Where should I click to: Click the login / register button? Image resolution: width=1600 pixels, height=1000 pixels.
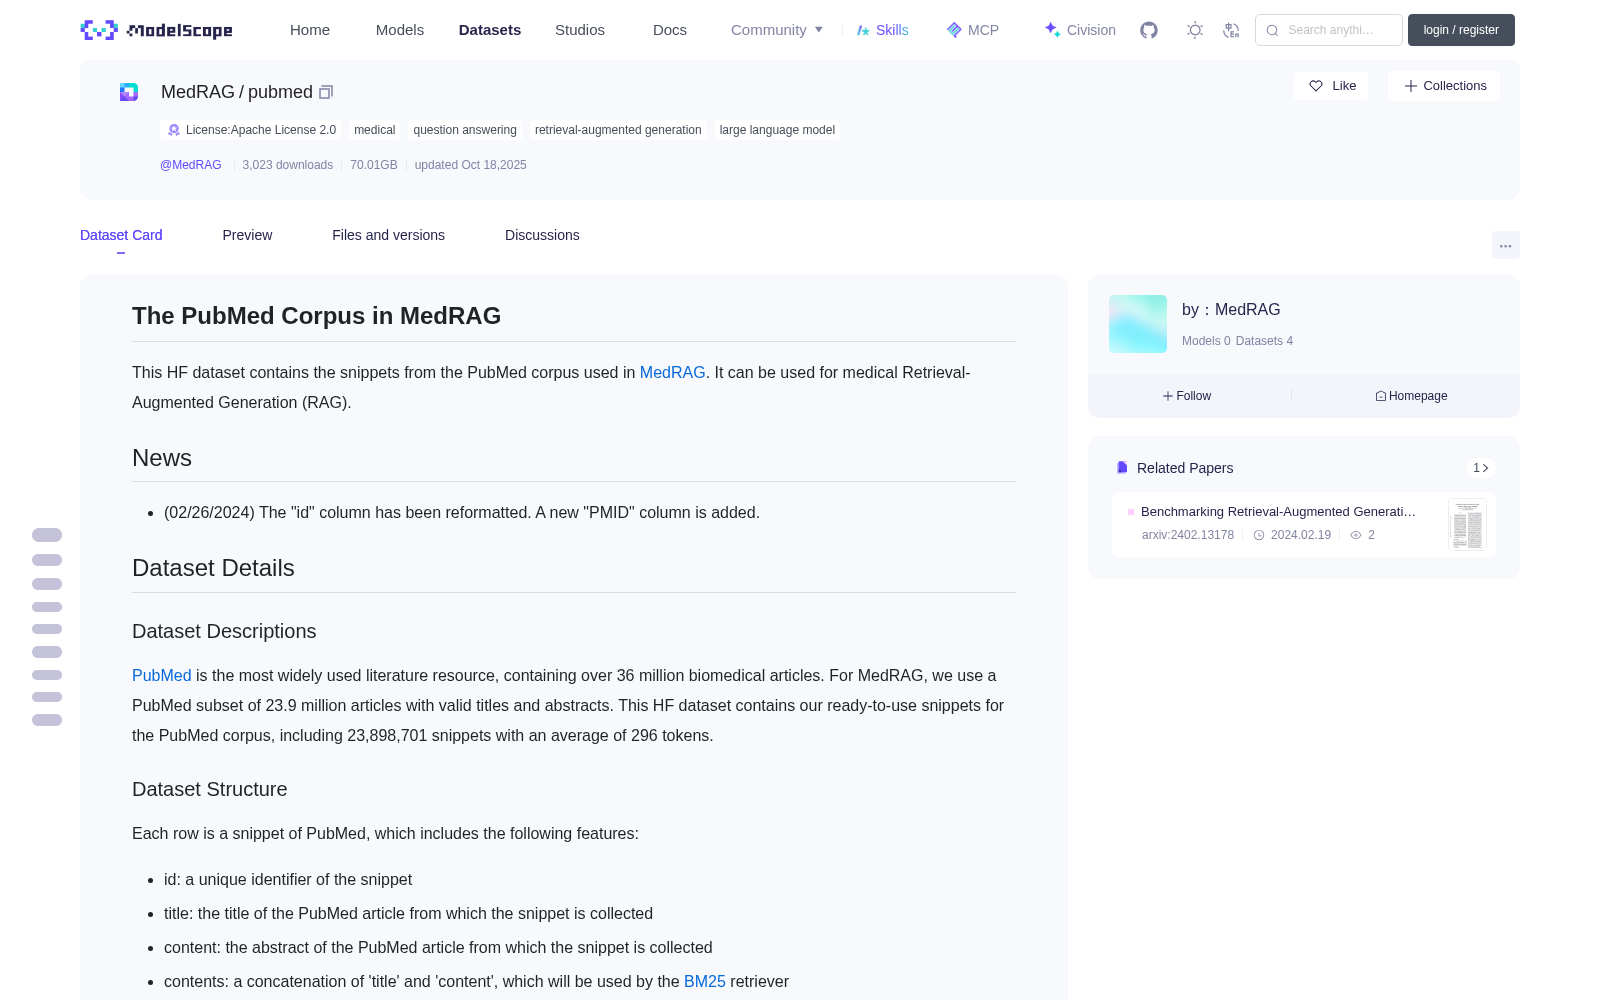coord(1461,30)
